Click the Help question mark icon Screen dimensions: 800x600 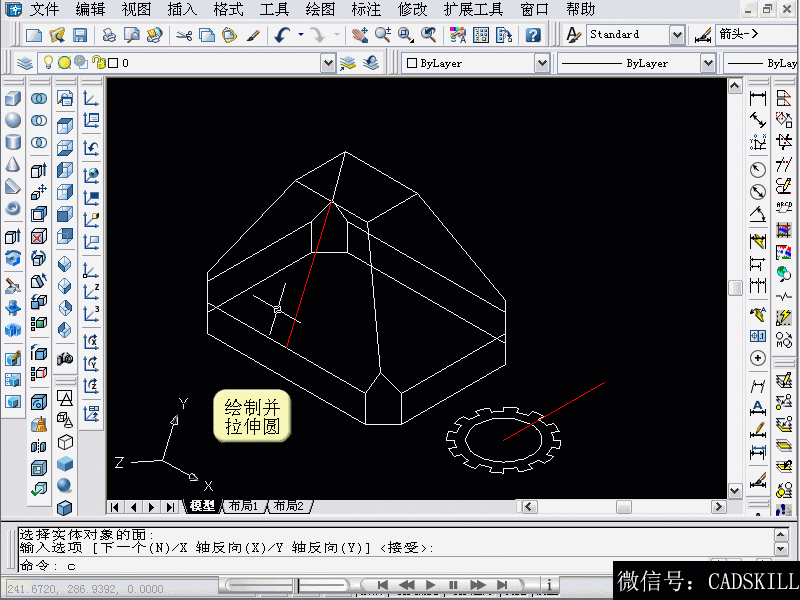click(533, 35)
